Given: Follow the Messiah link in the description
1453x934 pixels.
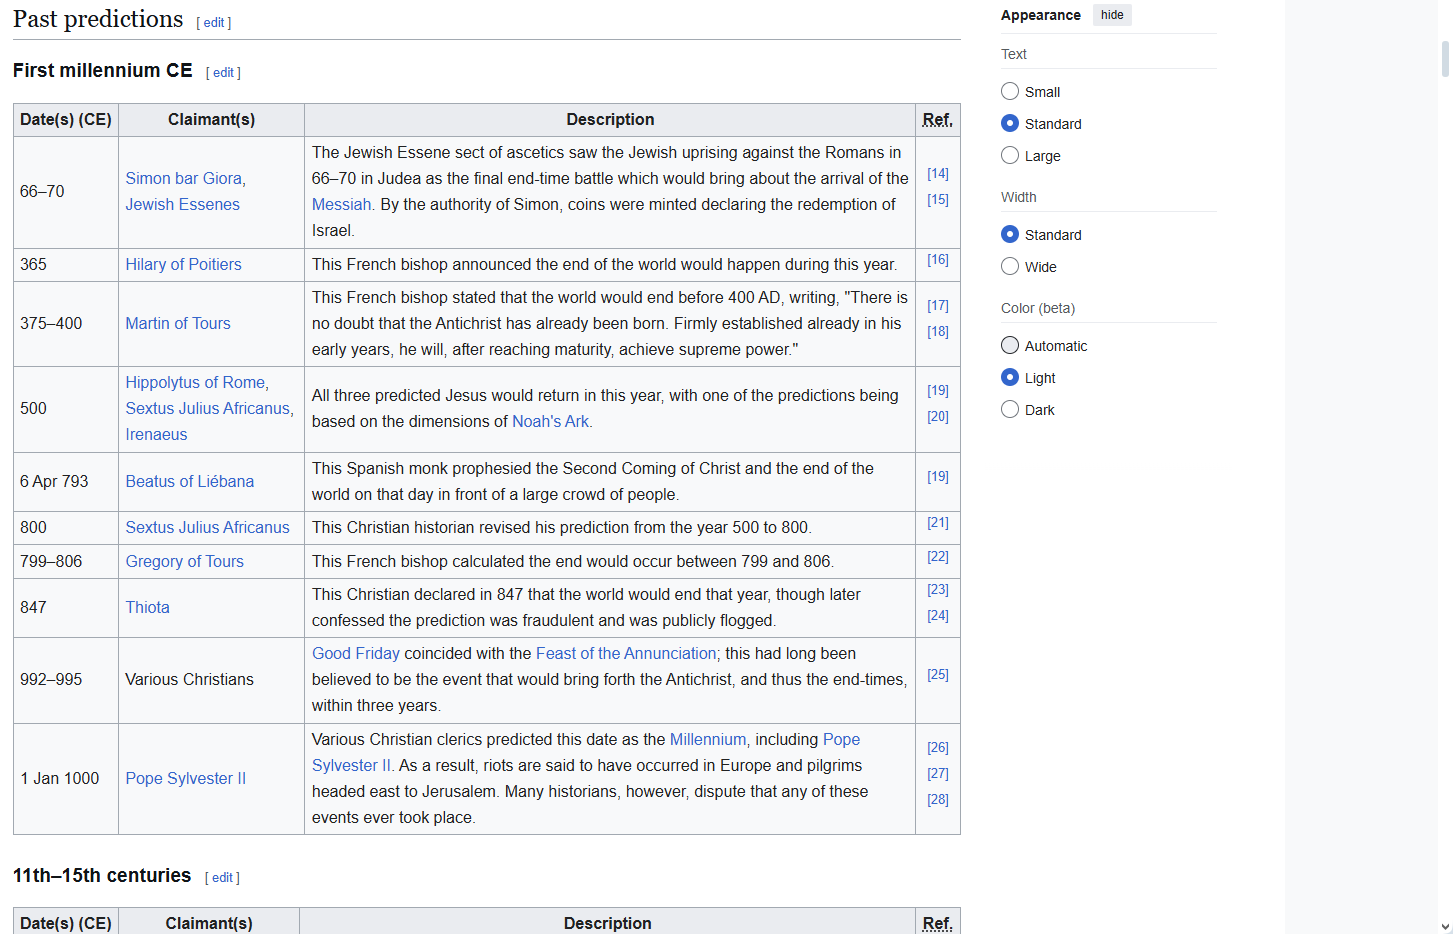Looking at the screenshot, I should coord(341,204).
